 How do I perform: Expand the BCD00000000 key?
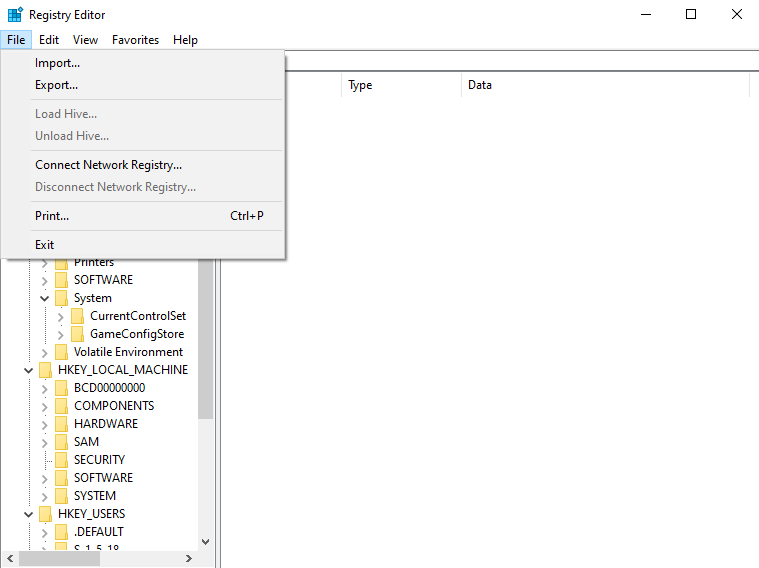(x=45, y=389)
